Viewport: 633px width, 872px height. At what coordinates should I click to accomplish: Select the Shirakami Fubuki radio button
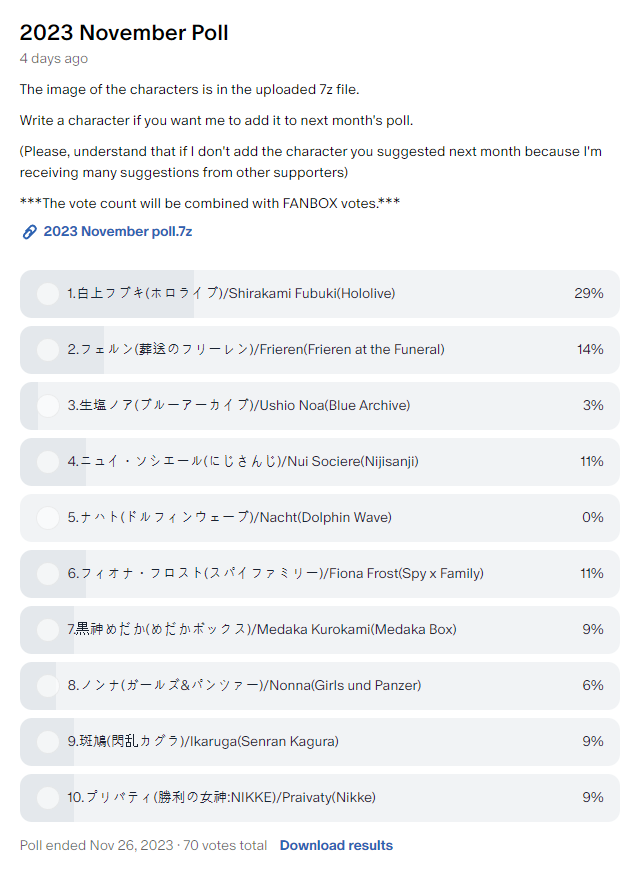(x=47, y=294)
